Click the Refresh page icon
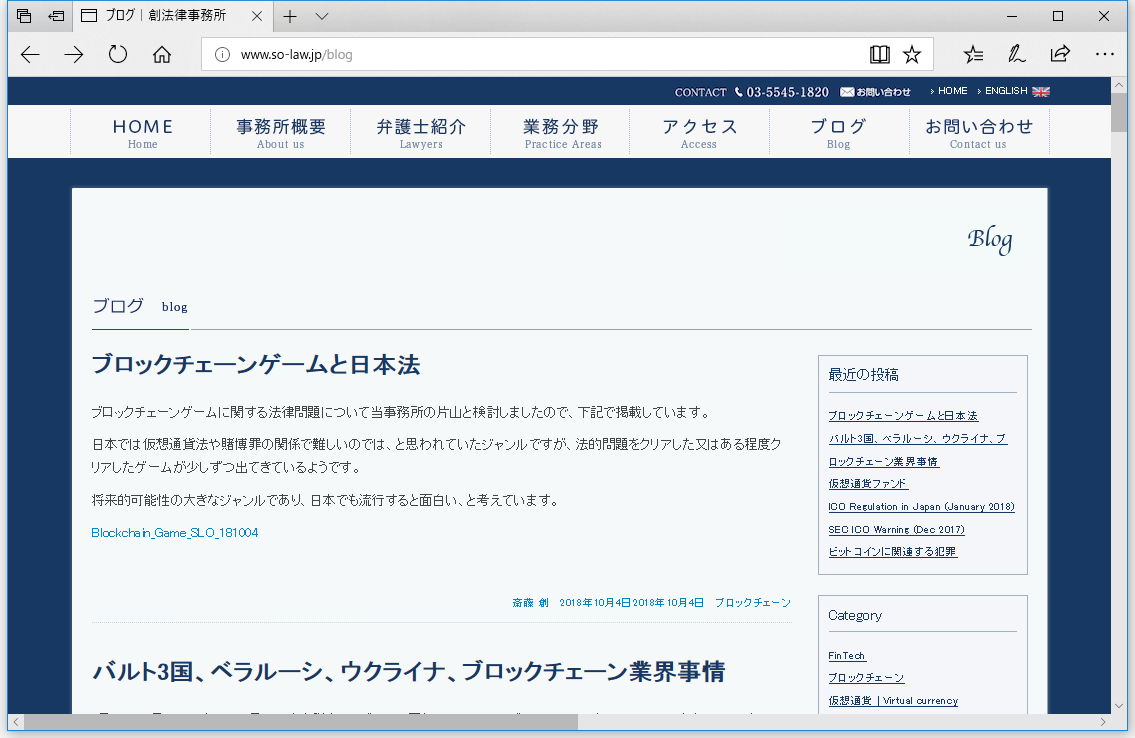The width and height of the screenshot is (1135, 738). pos(118,54)
